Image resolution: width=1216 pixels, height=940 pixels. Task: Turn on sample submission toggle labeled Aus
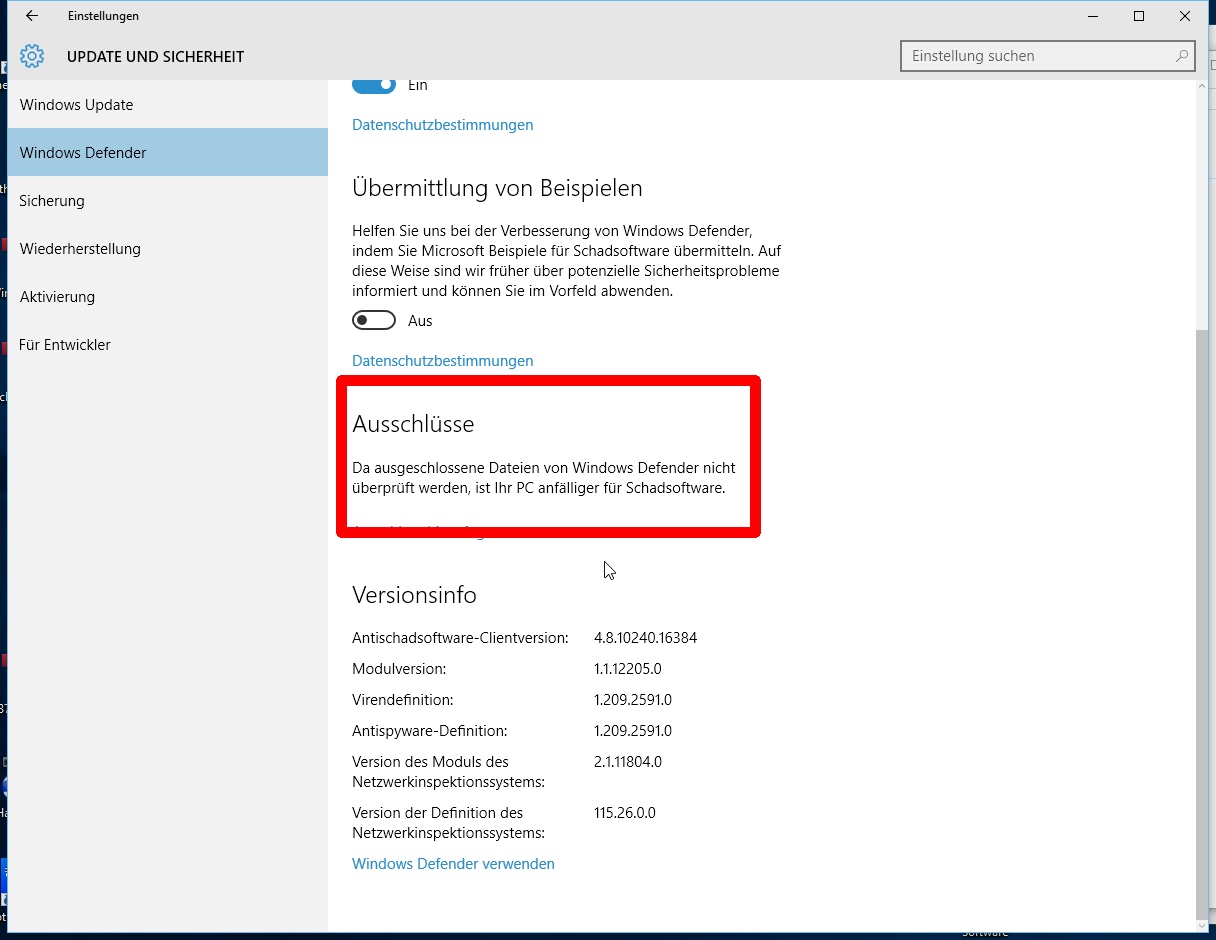pos(374,320)
